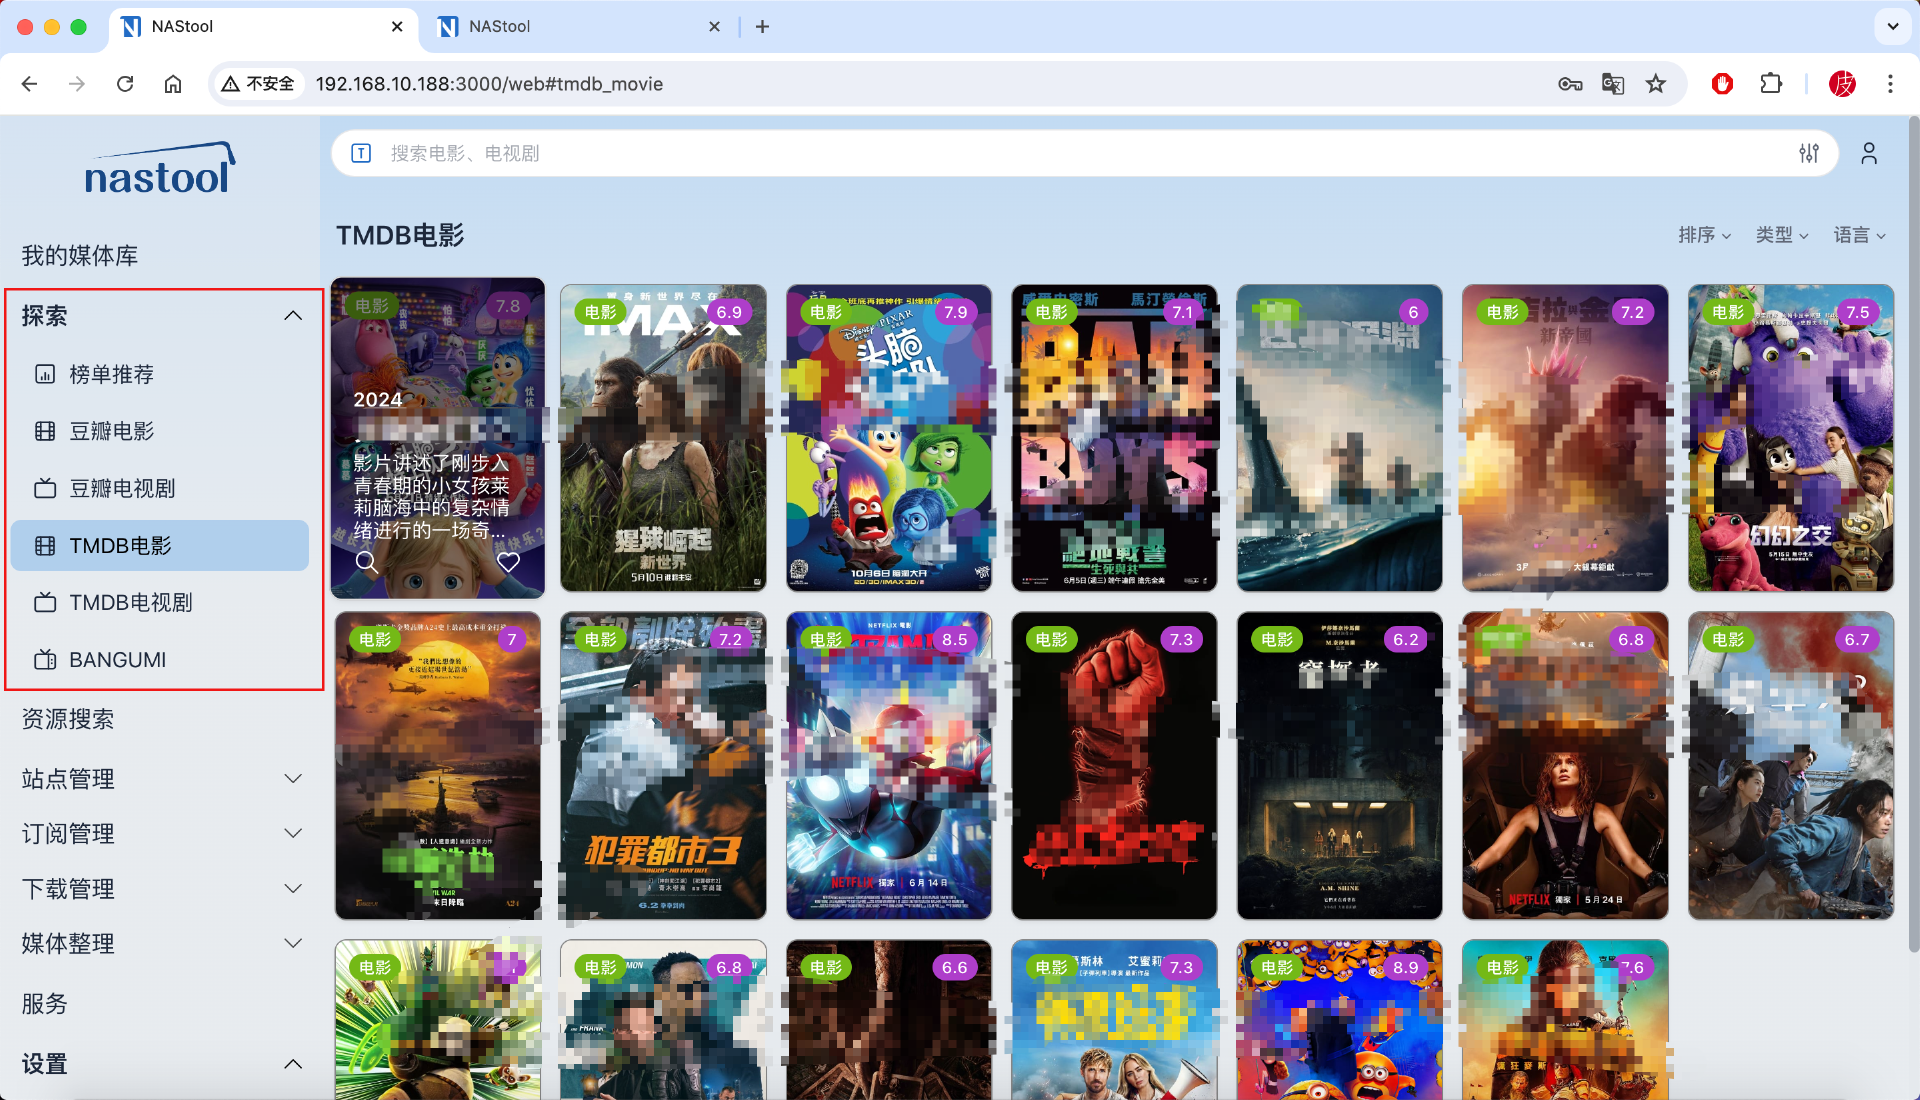Click the browser translate page icon
The width and height of the screenshot is (1920, 1100).
[1613, 84]
